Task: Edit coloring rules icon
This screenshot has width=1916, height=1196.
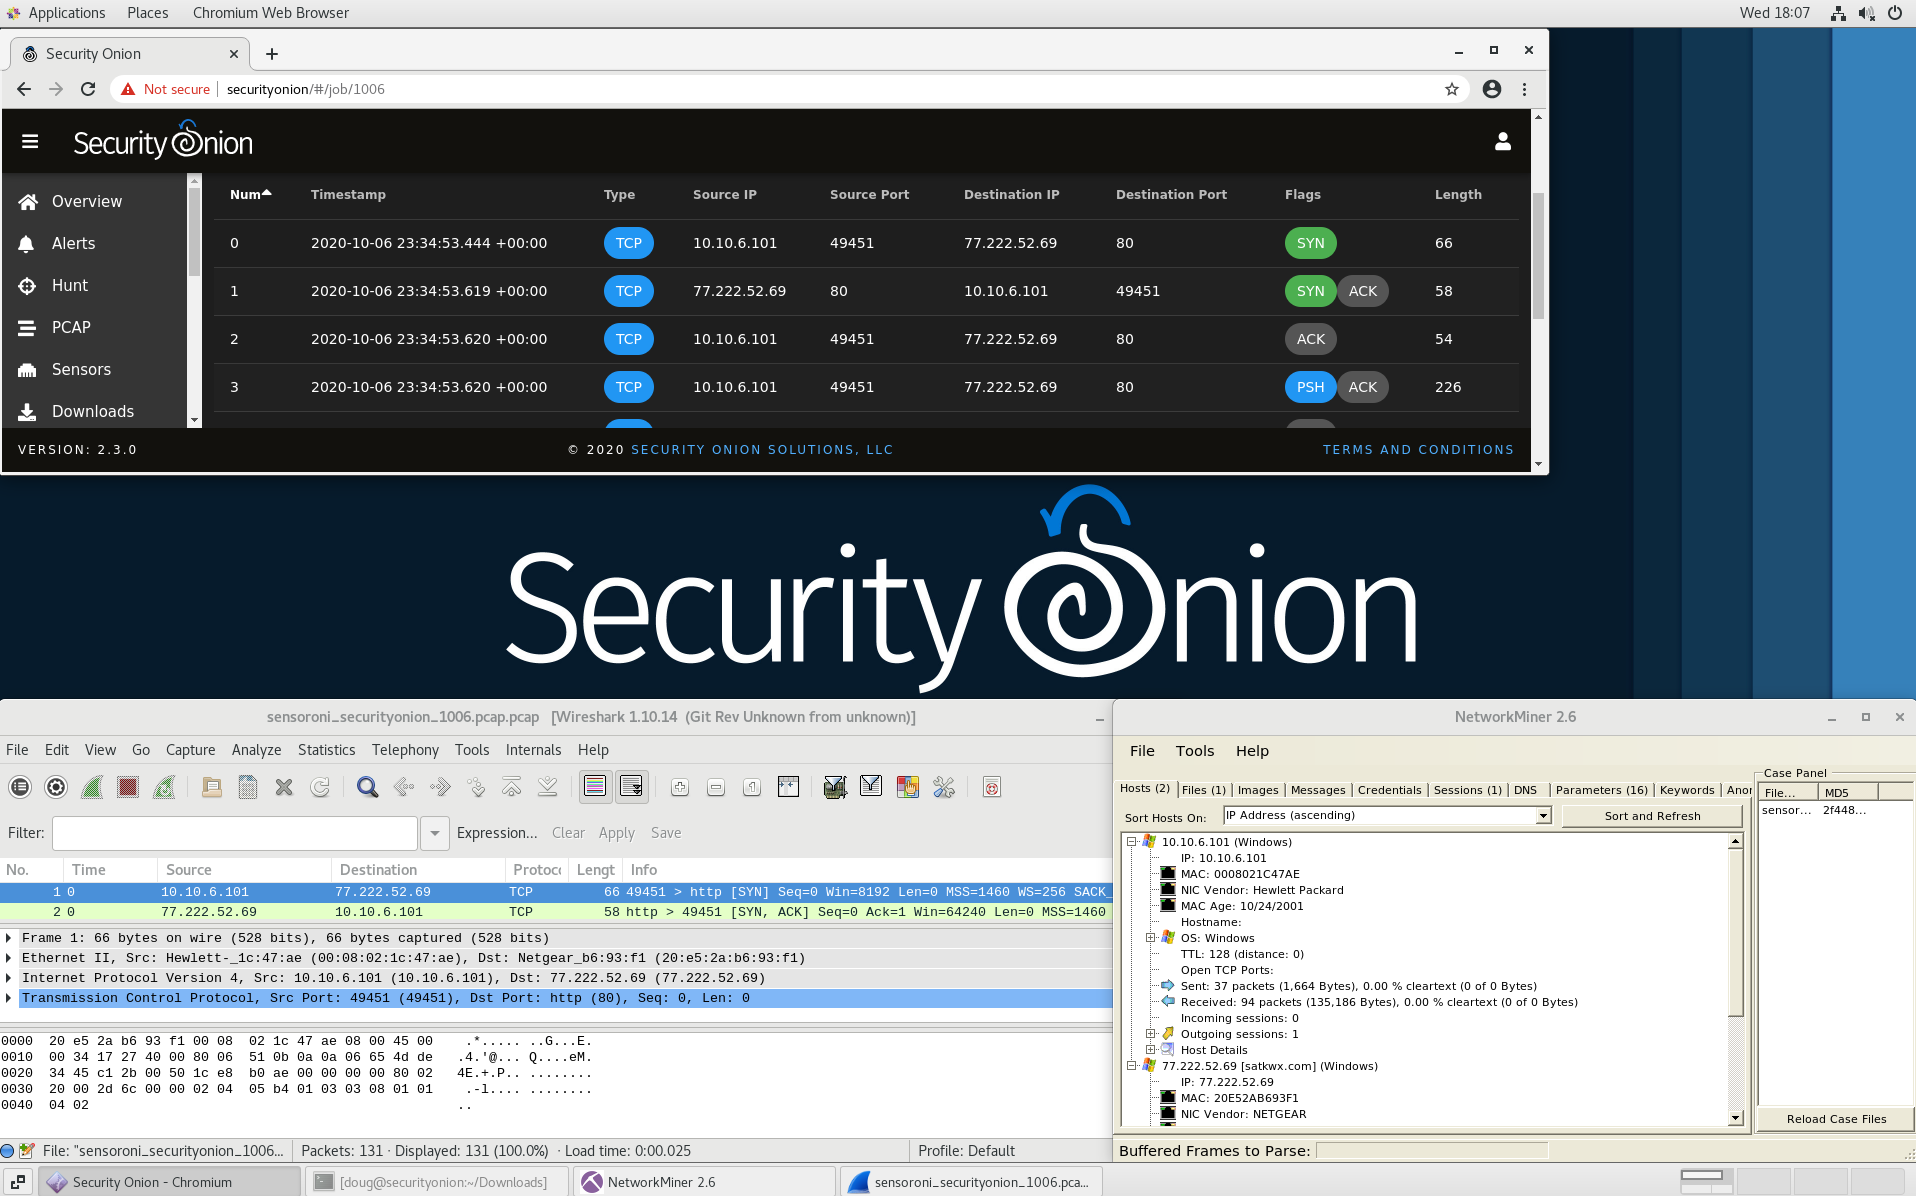Action: click(908, 787)
